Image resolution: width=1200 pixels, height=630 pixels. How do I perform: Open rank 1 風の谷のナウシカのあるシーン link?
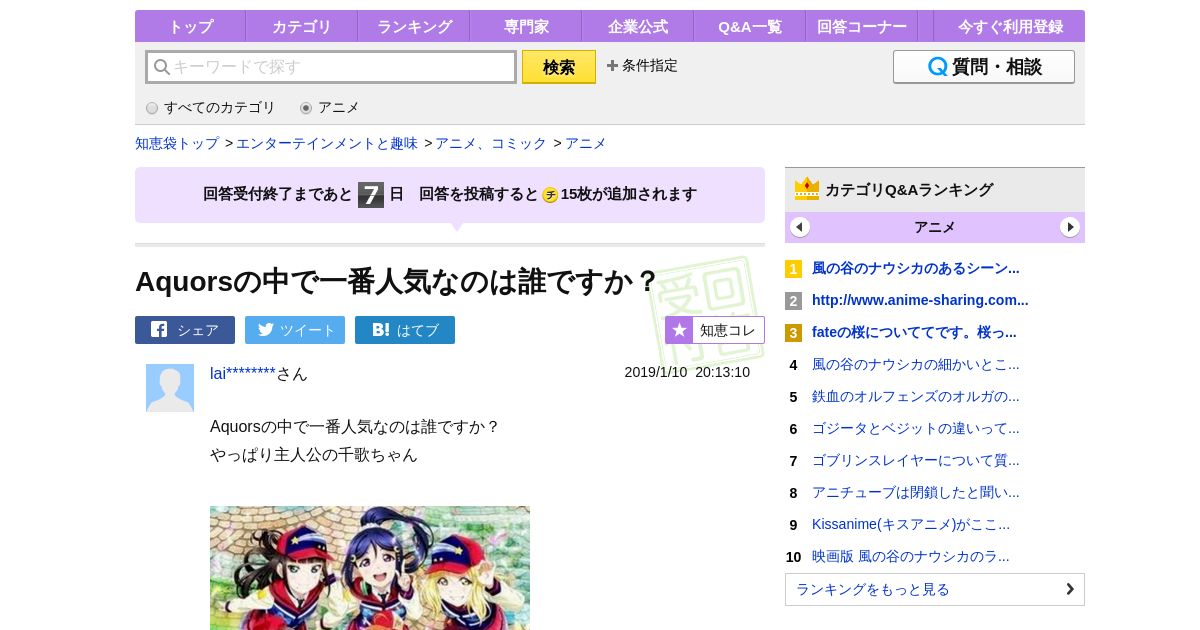click(916, 268)
